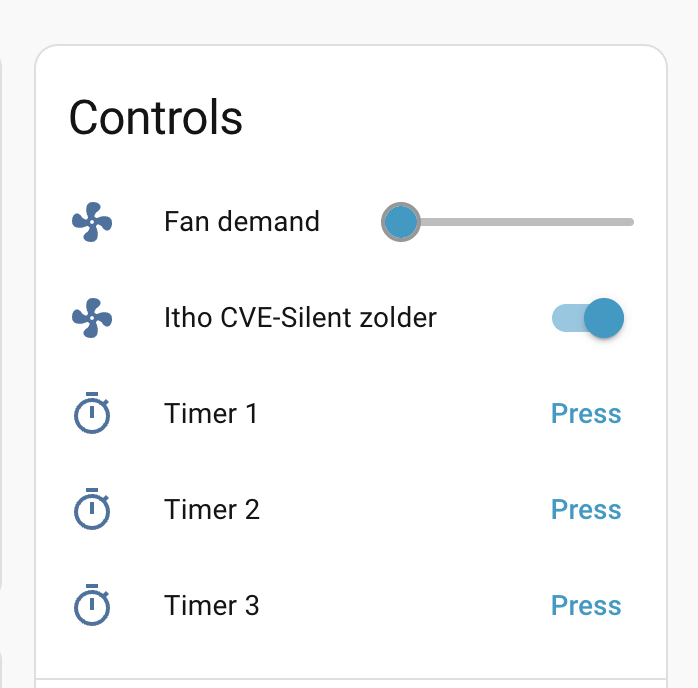Click the Timer 3 stopwatch icon
The width and height of the screenshot is (698, 688).
[x=92, y=605]
